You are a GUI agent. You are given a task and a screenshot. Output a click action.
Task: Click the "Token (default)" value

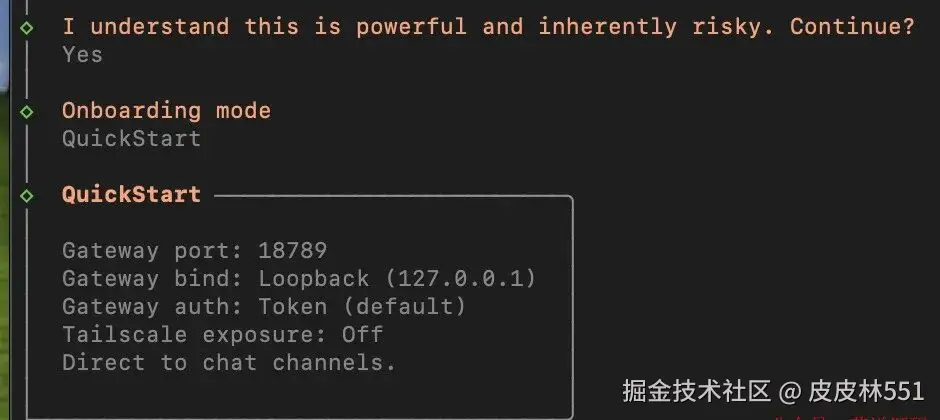(362, 306)
